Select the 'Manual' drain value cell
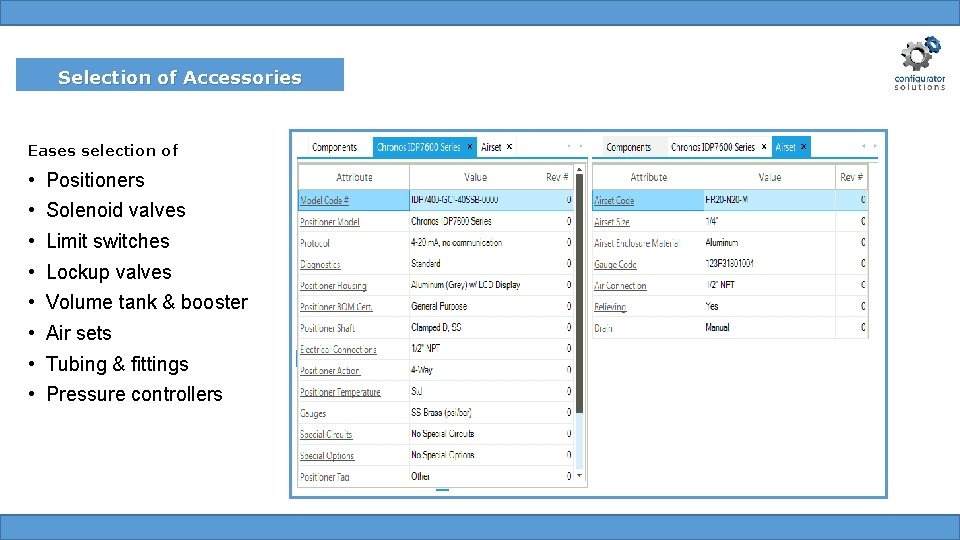The image size is (960, 540). (x=717, y=328)
